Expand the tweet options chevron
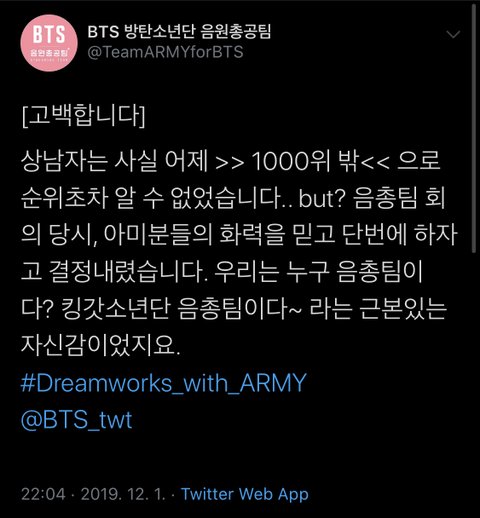 (x=453, y=34)
